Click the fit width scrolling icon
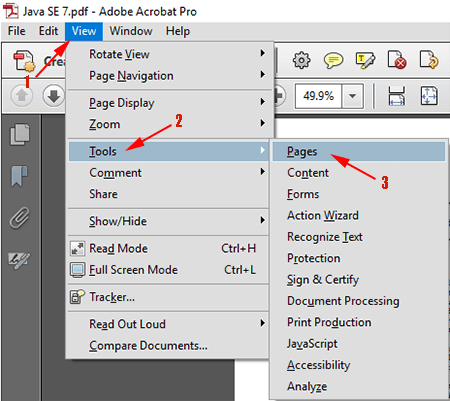Screen dimensions: 450x401 [x=397, y=96]
